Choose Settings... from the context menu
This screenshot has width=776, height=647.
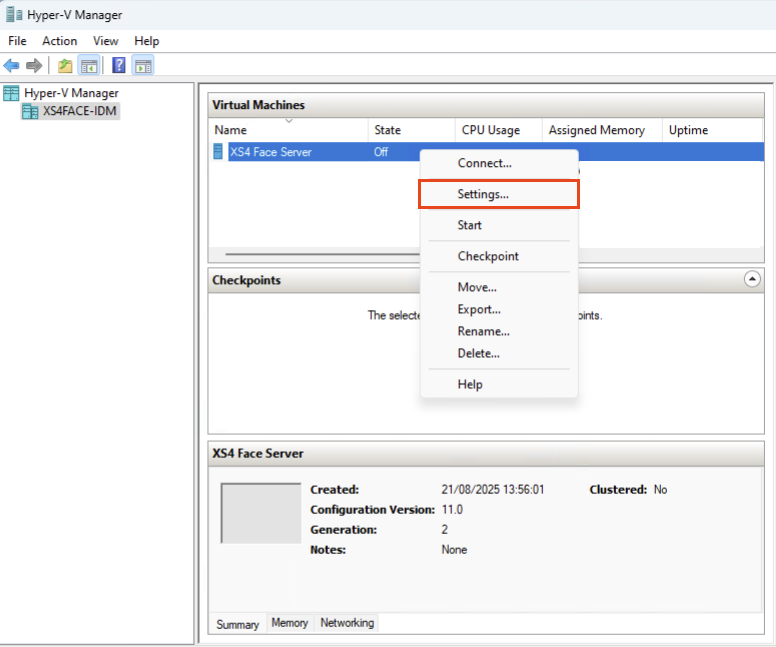(x=499, y=194)
